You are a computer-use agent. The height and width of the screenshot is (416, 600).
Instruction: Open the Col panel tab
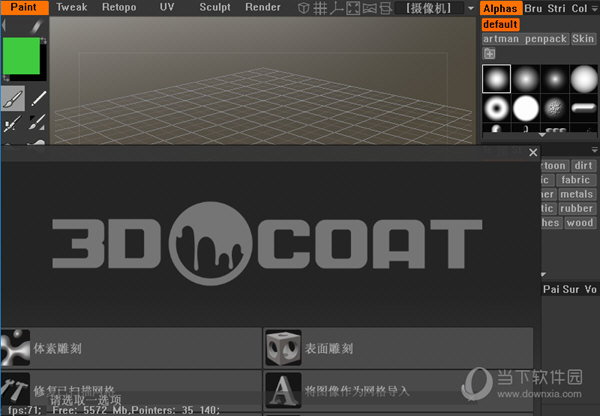click(x=579, y=8)
